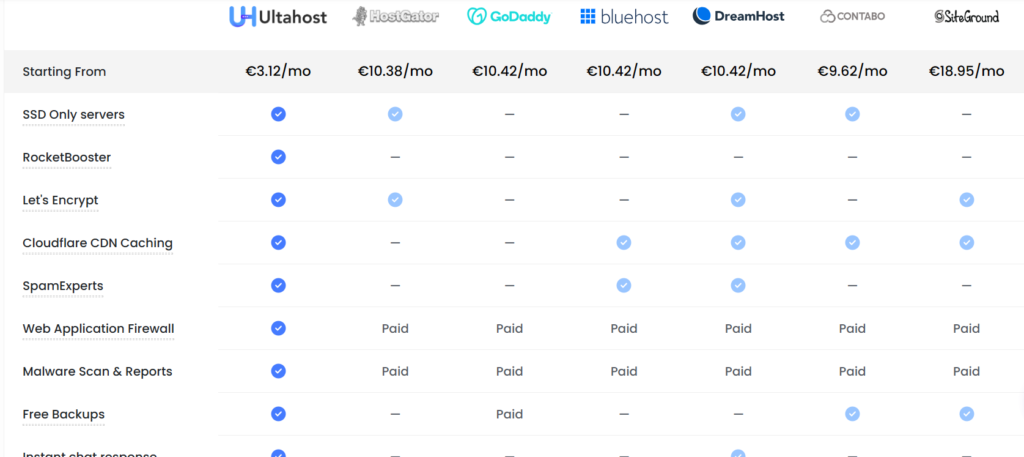Click Contabo's Cloudflare CDN Caching checkmark
This screenshot has height=457, width=1024.
coord(852,242)
